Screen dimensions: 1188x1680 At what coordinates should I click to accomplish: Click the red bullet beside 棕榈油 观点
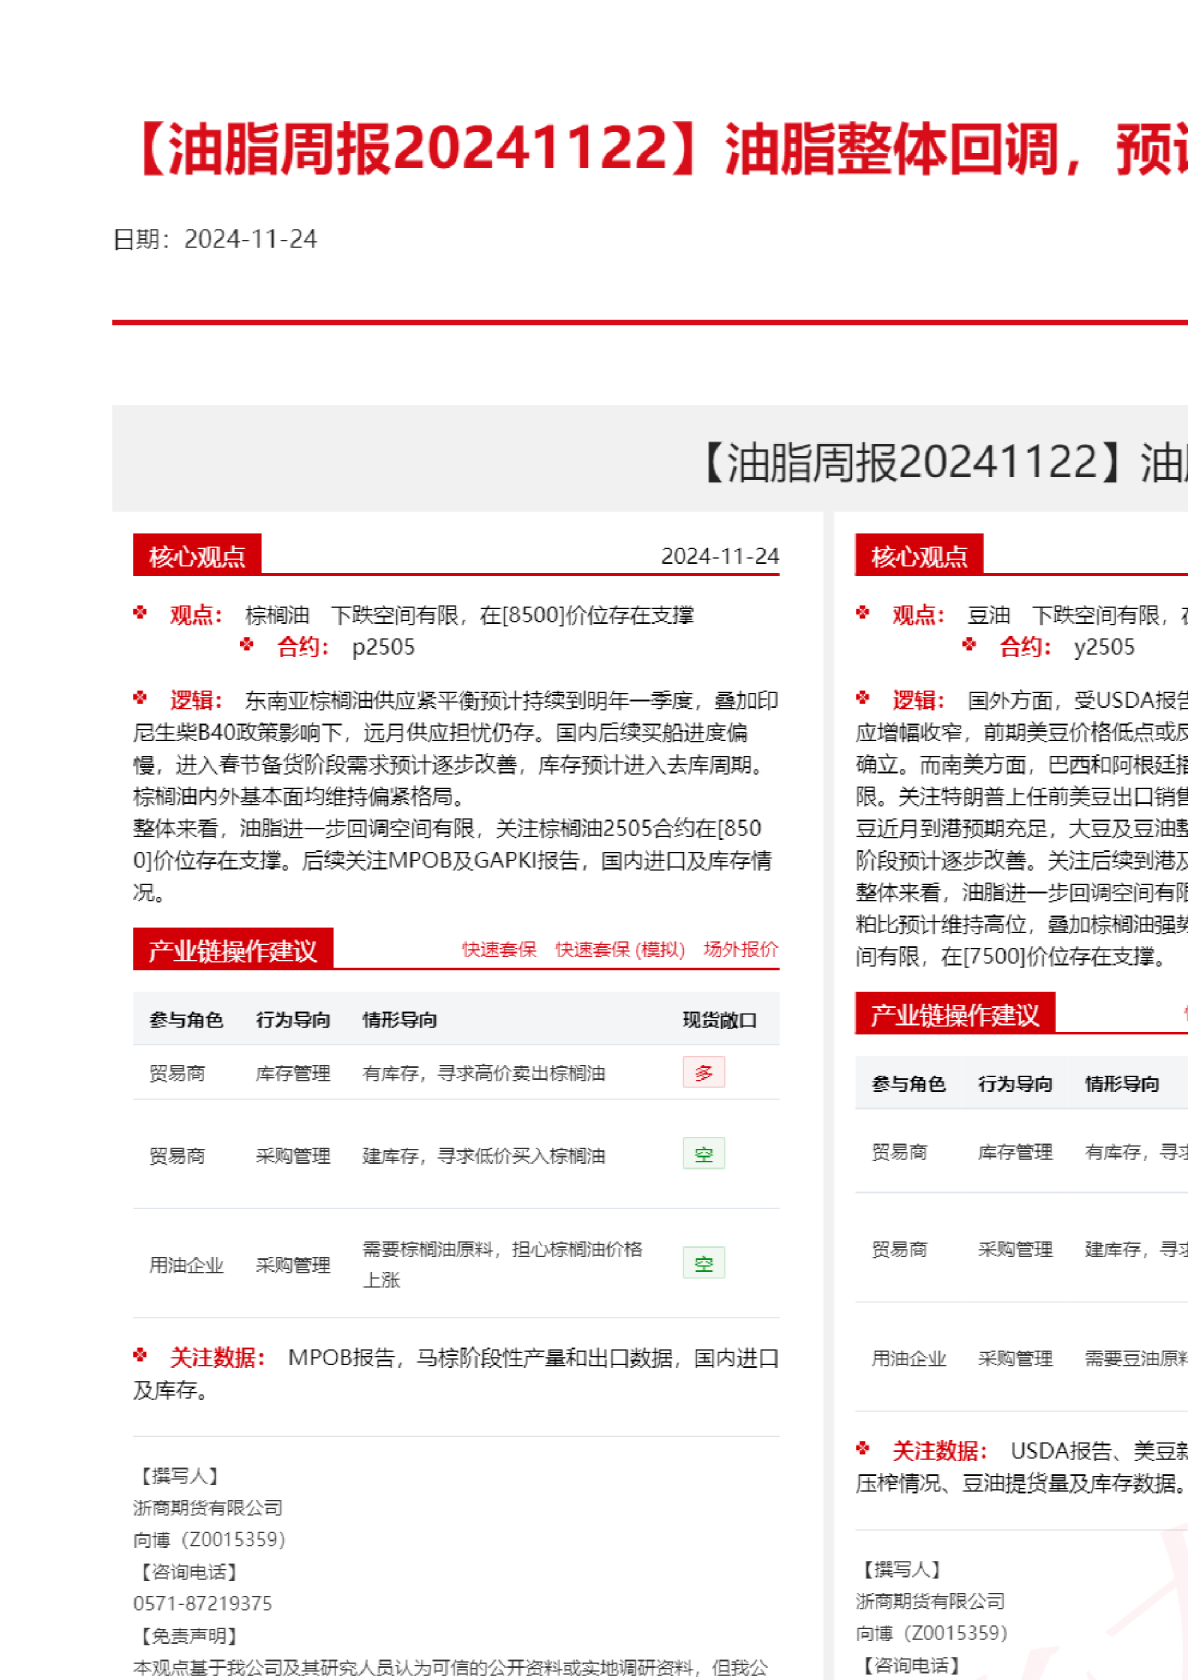pyautogui.click(x=140, y=613)
